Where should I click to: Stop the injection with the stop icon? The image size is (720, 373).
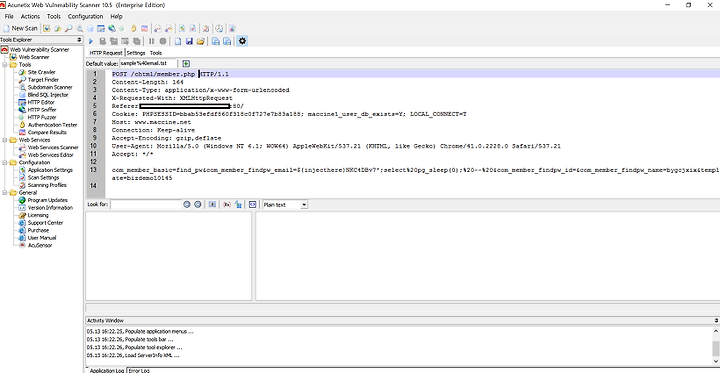163,41
